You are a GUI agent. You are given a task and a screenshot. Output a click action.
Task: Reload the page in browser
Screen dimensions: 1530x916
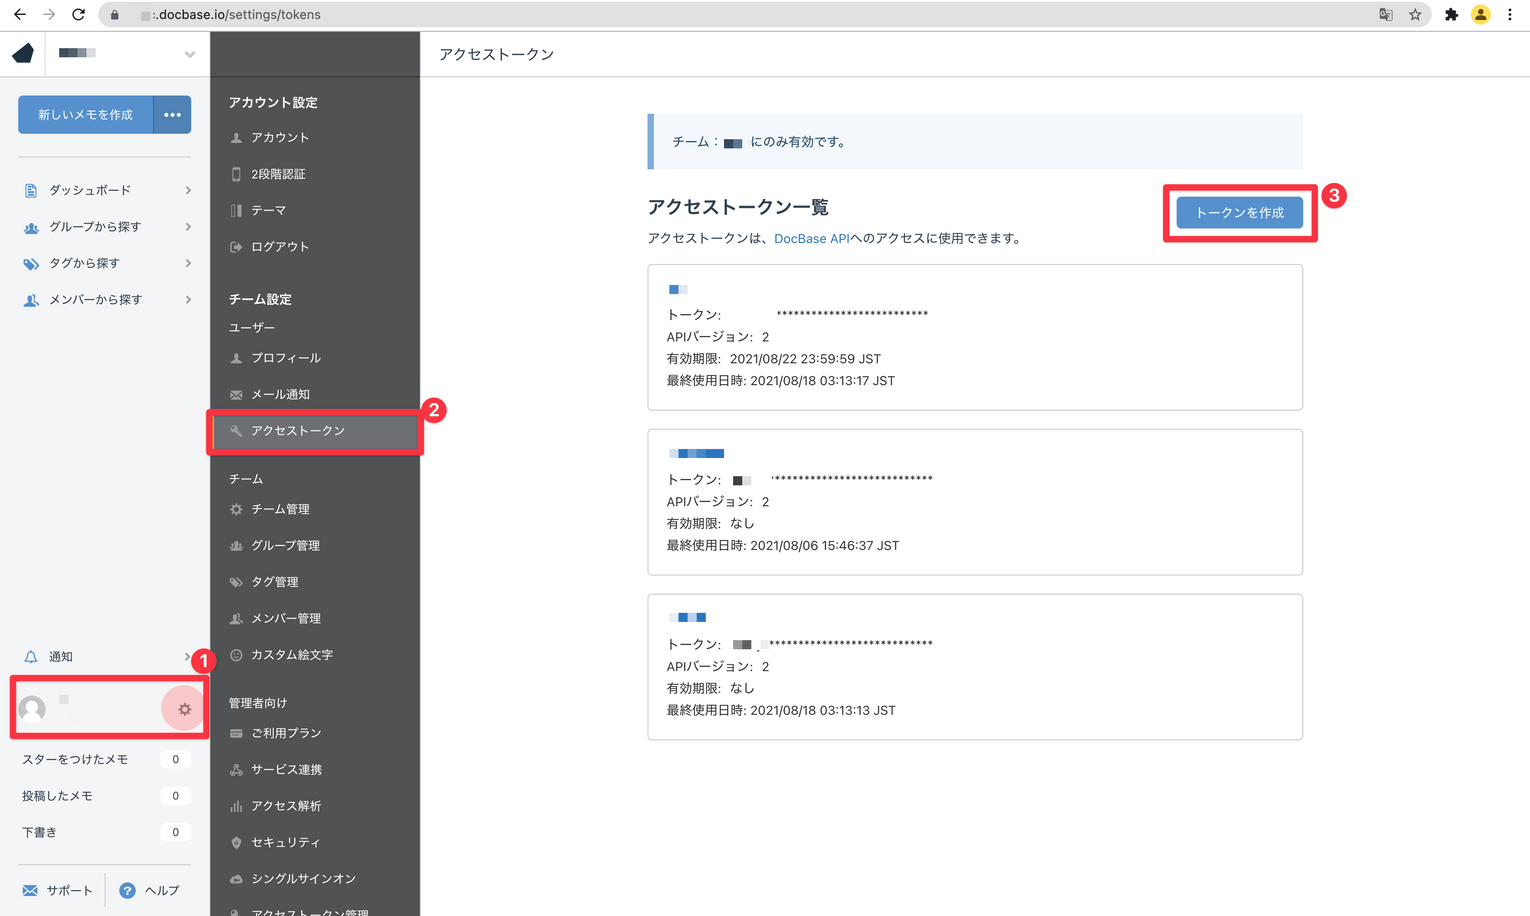click(78, 15)
